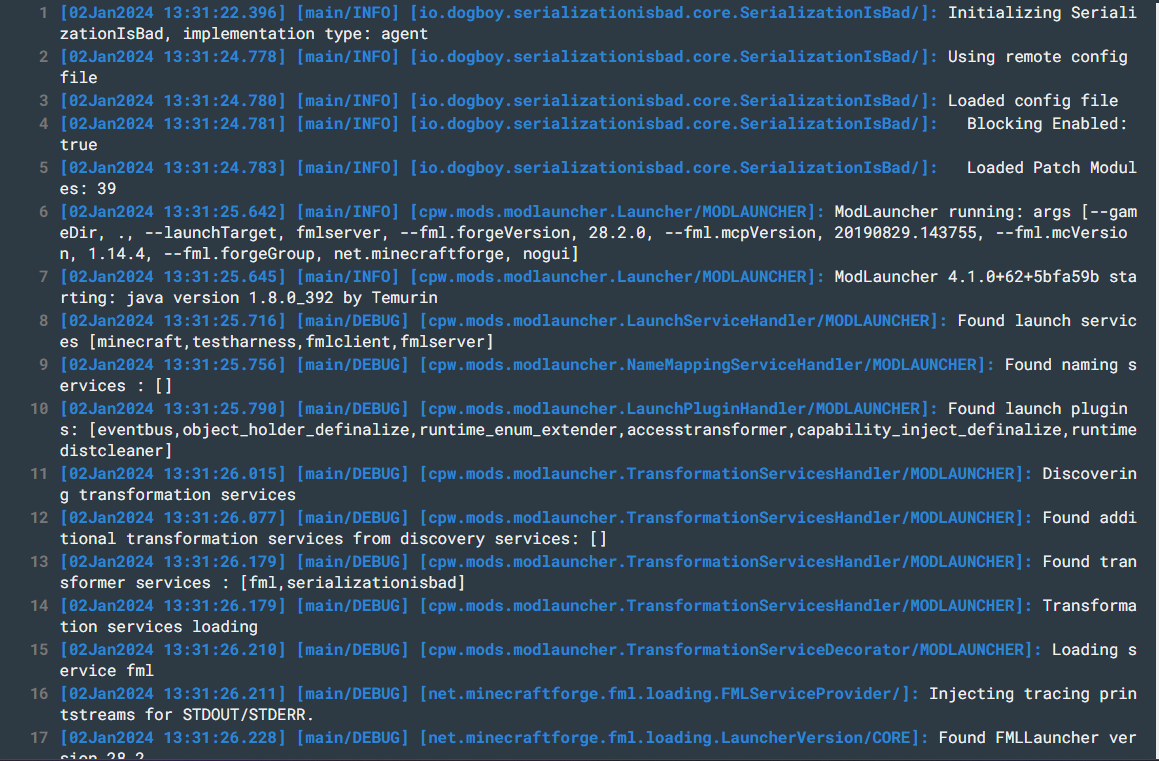Click 'Injecting tracing prin' message text
This screenshot has height=761, width=1159.
pyautogui.click(x=1033, y=693)
